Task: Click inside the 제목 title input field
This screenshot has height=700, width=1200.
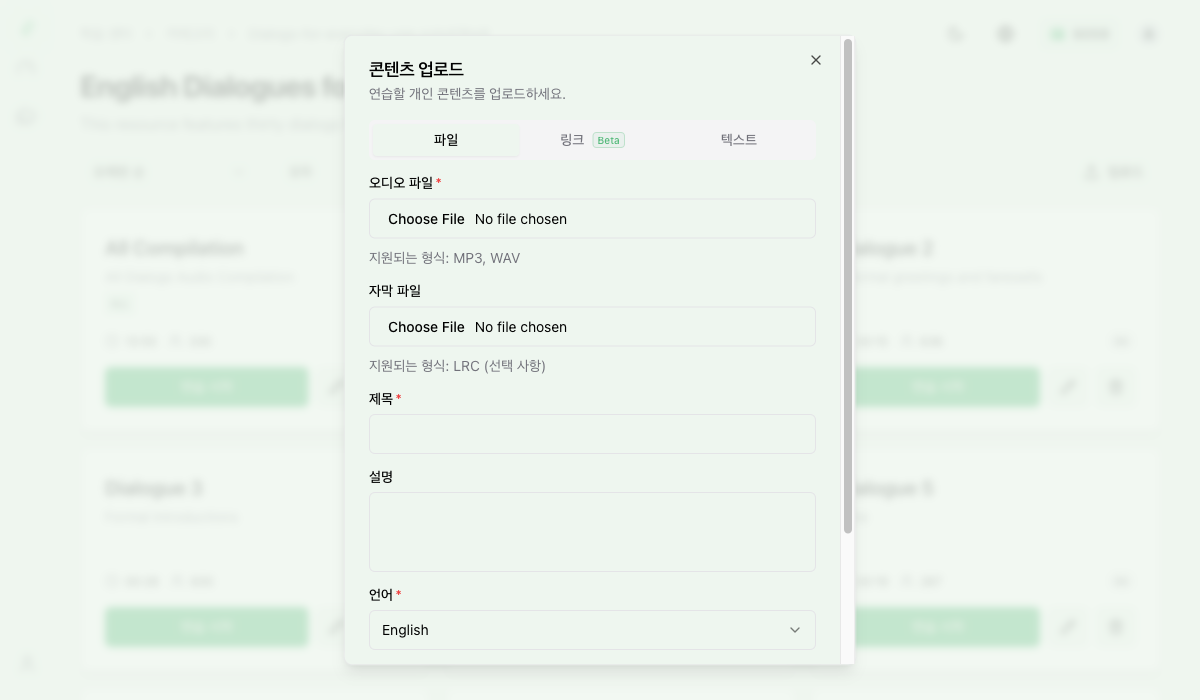Action: 592,434
